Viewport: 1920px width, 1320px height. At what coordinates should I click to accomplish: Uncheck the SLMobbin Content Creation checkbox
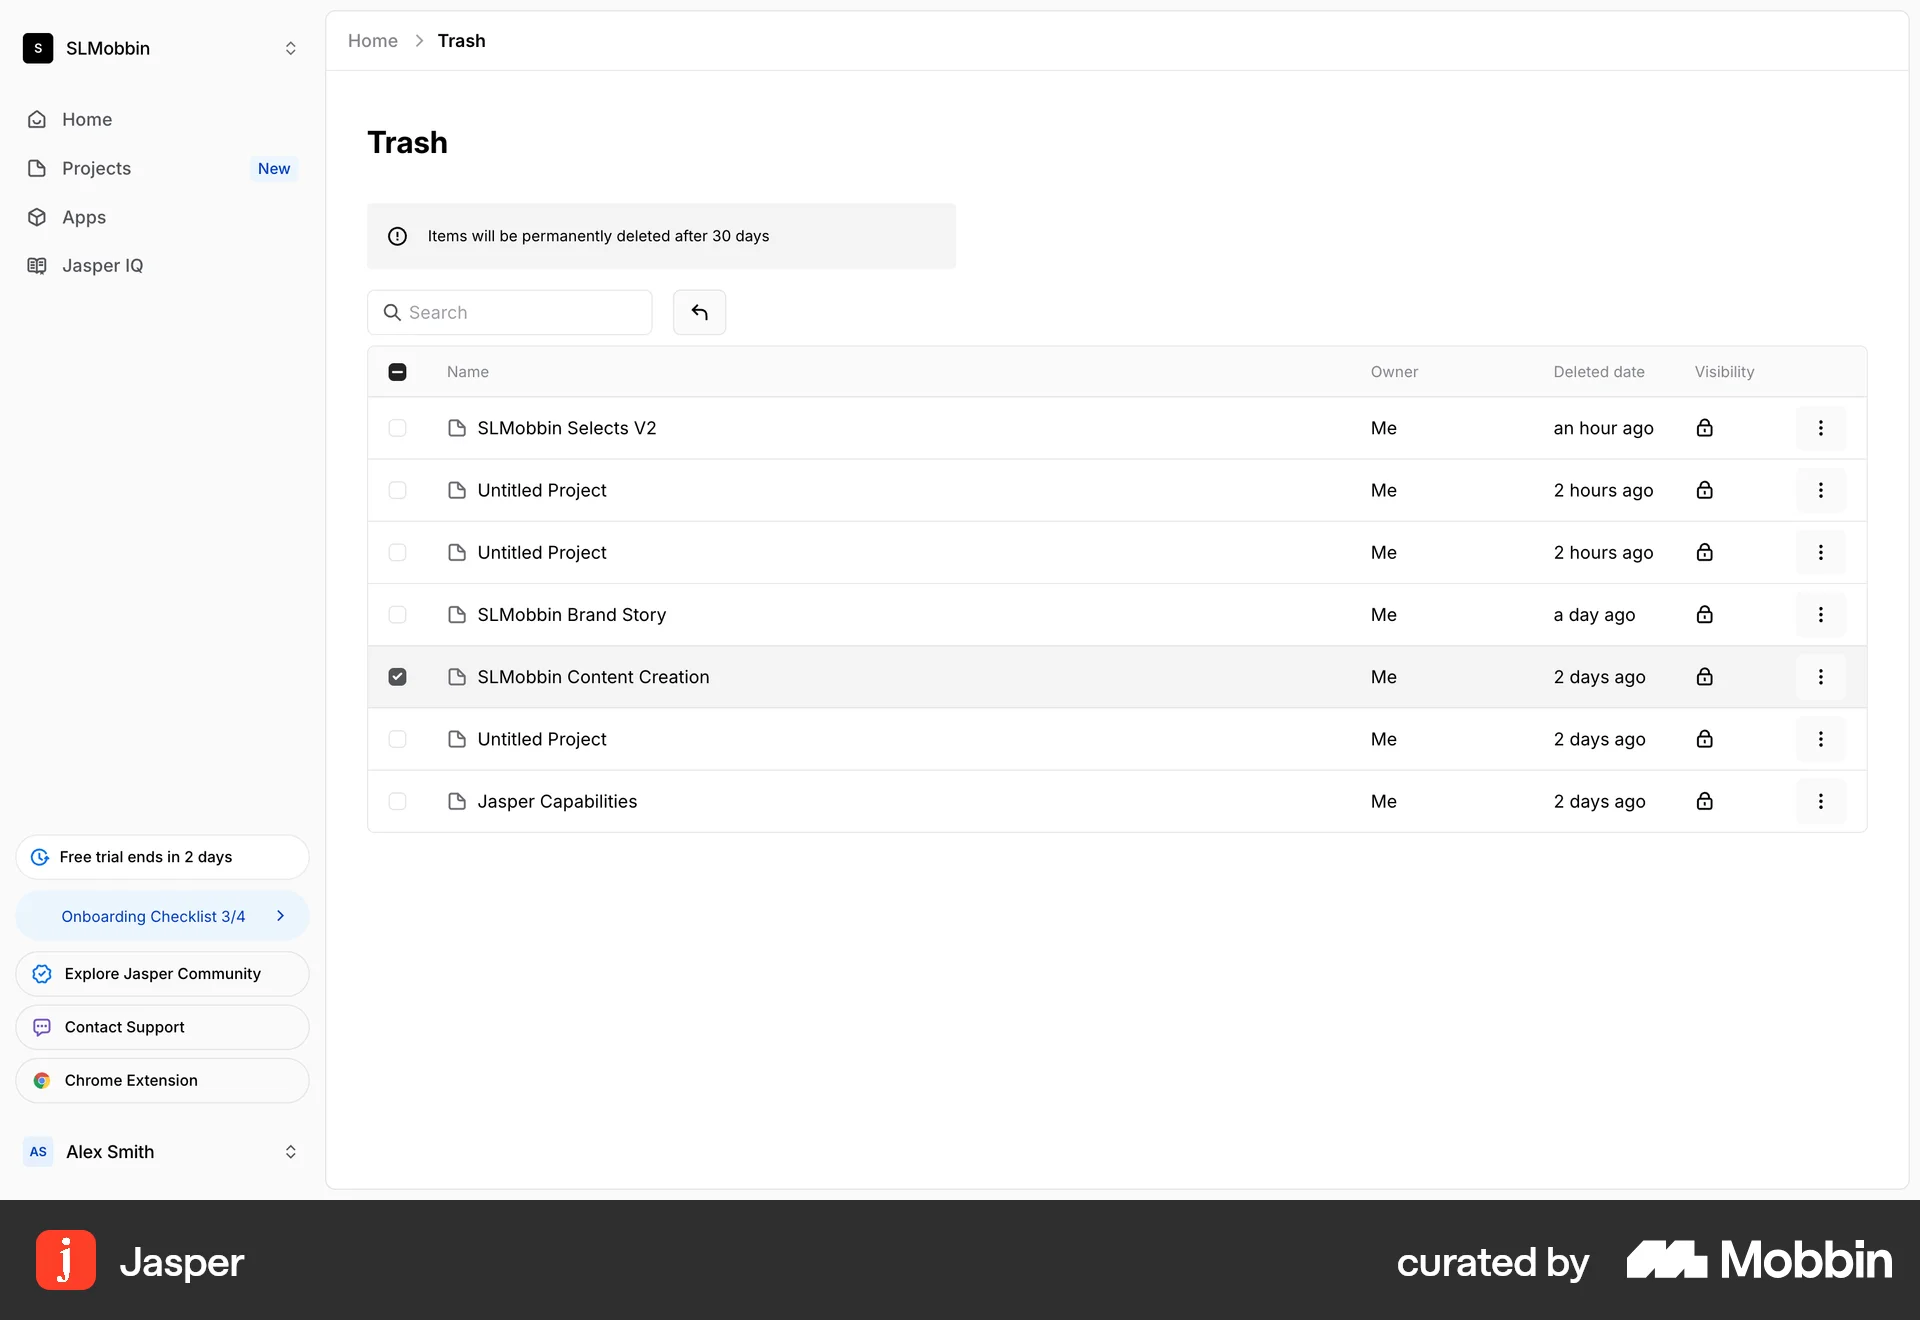click(x=397, y=677)
